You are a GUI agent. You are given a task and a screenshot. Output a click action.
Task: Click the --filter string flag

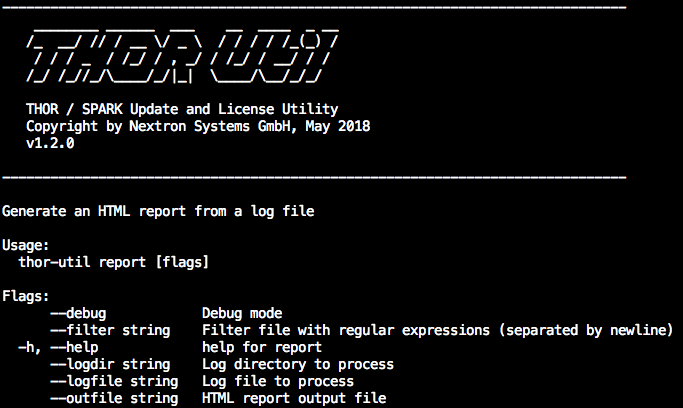(110, 330)
